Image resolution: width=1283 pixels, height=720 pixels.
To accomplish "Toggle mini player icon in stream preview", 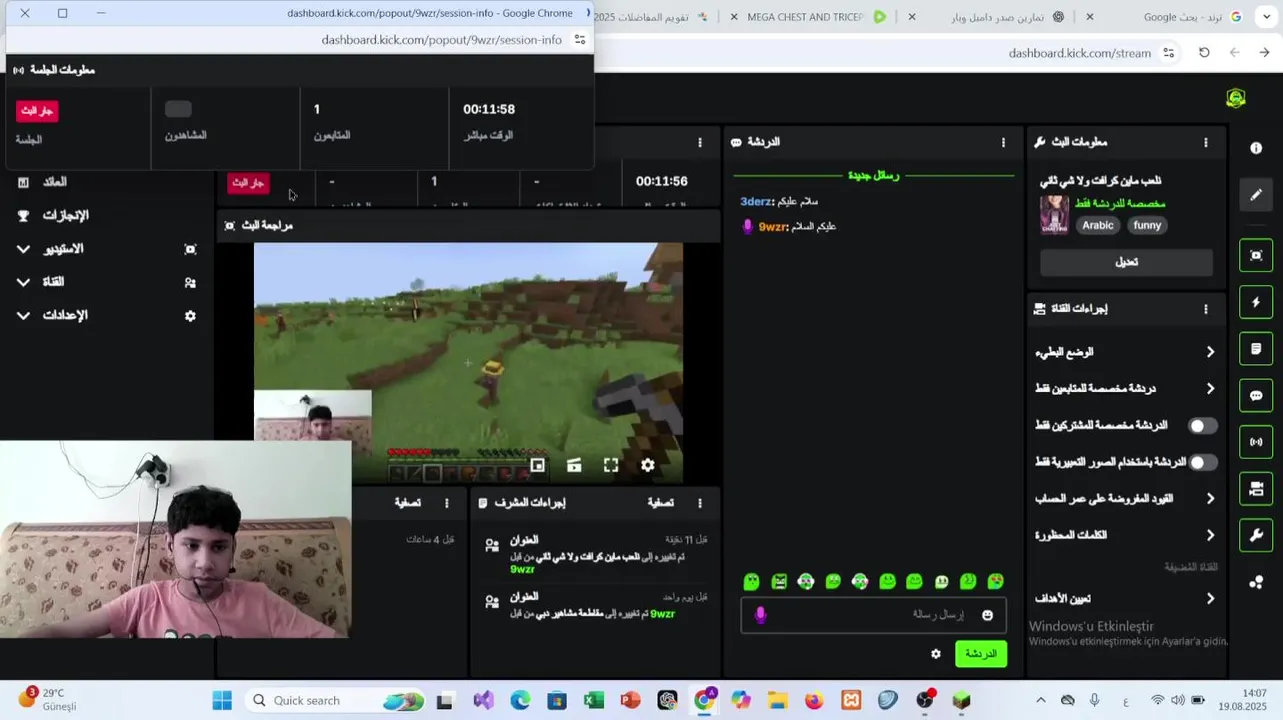I will pyautogui.click(x=538, y=465).
